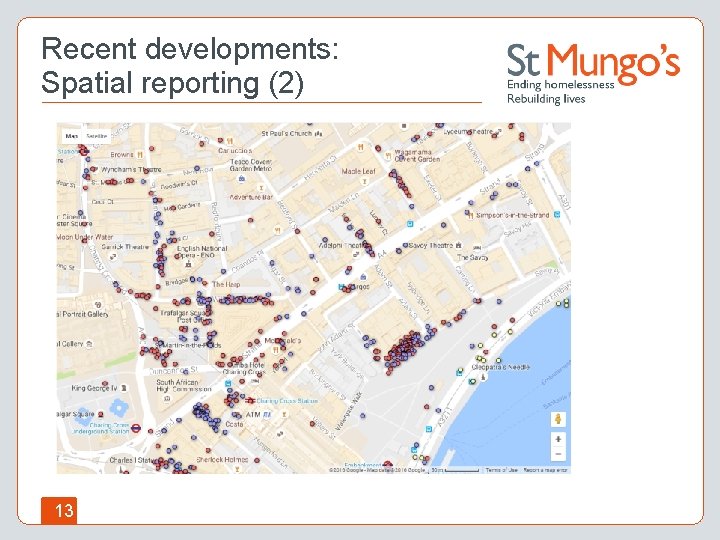Click the Wyndham's Theatre label
This screenshot has height=540, width=720.
(131, 169)
